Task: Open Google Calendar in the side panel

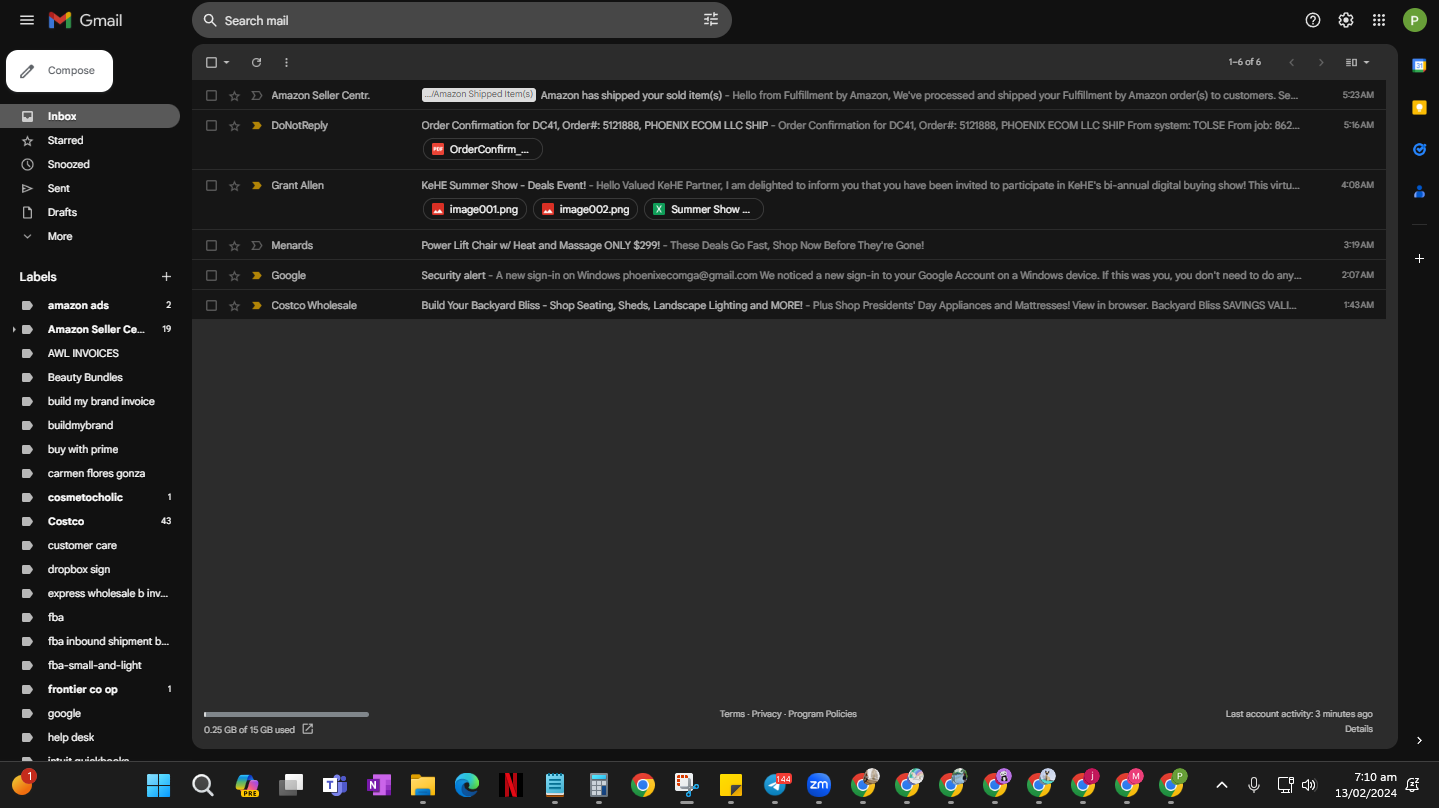Action: [x=1419, y=65]
